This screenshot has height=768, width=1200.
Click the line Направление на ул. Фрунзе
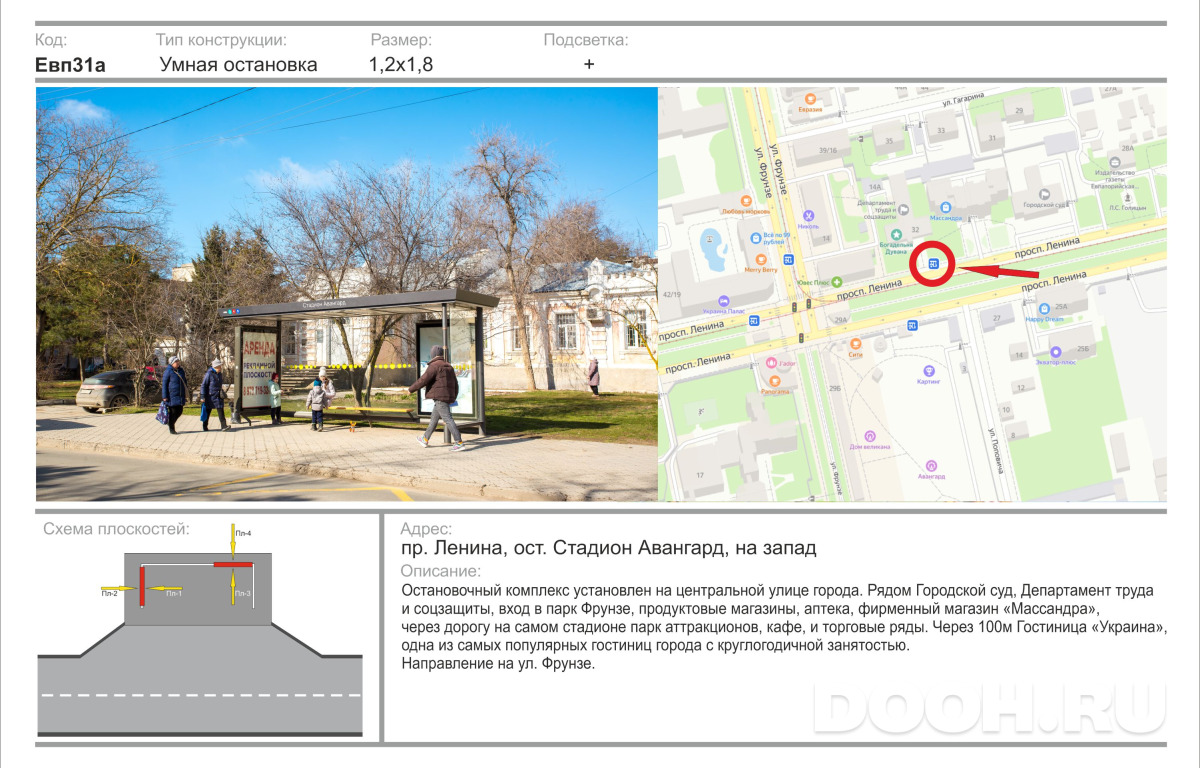coord(498,664)
